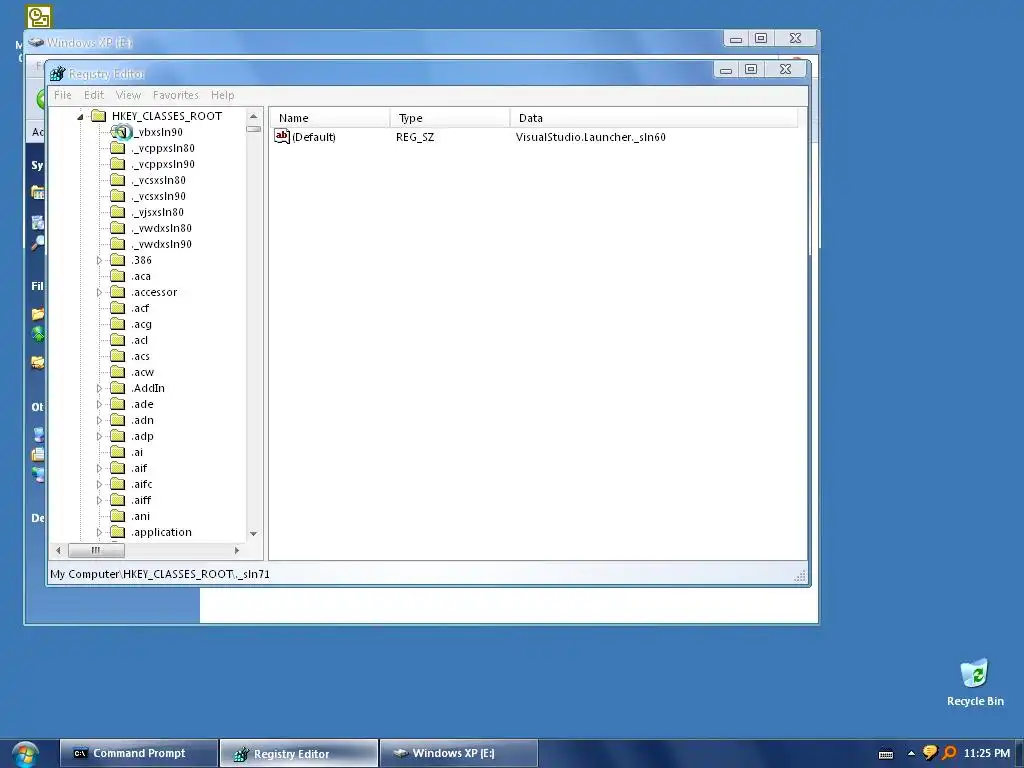The image size is (1024, 768).
Task: Click the (Default) string value icon
Action: 281,136
